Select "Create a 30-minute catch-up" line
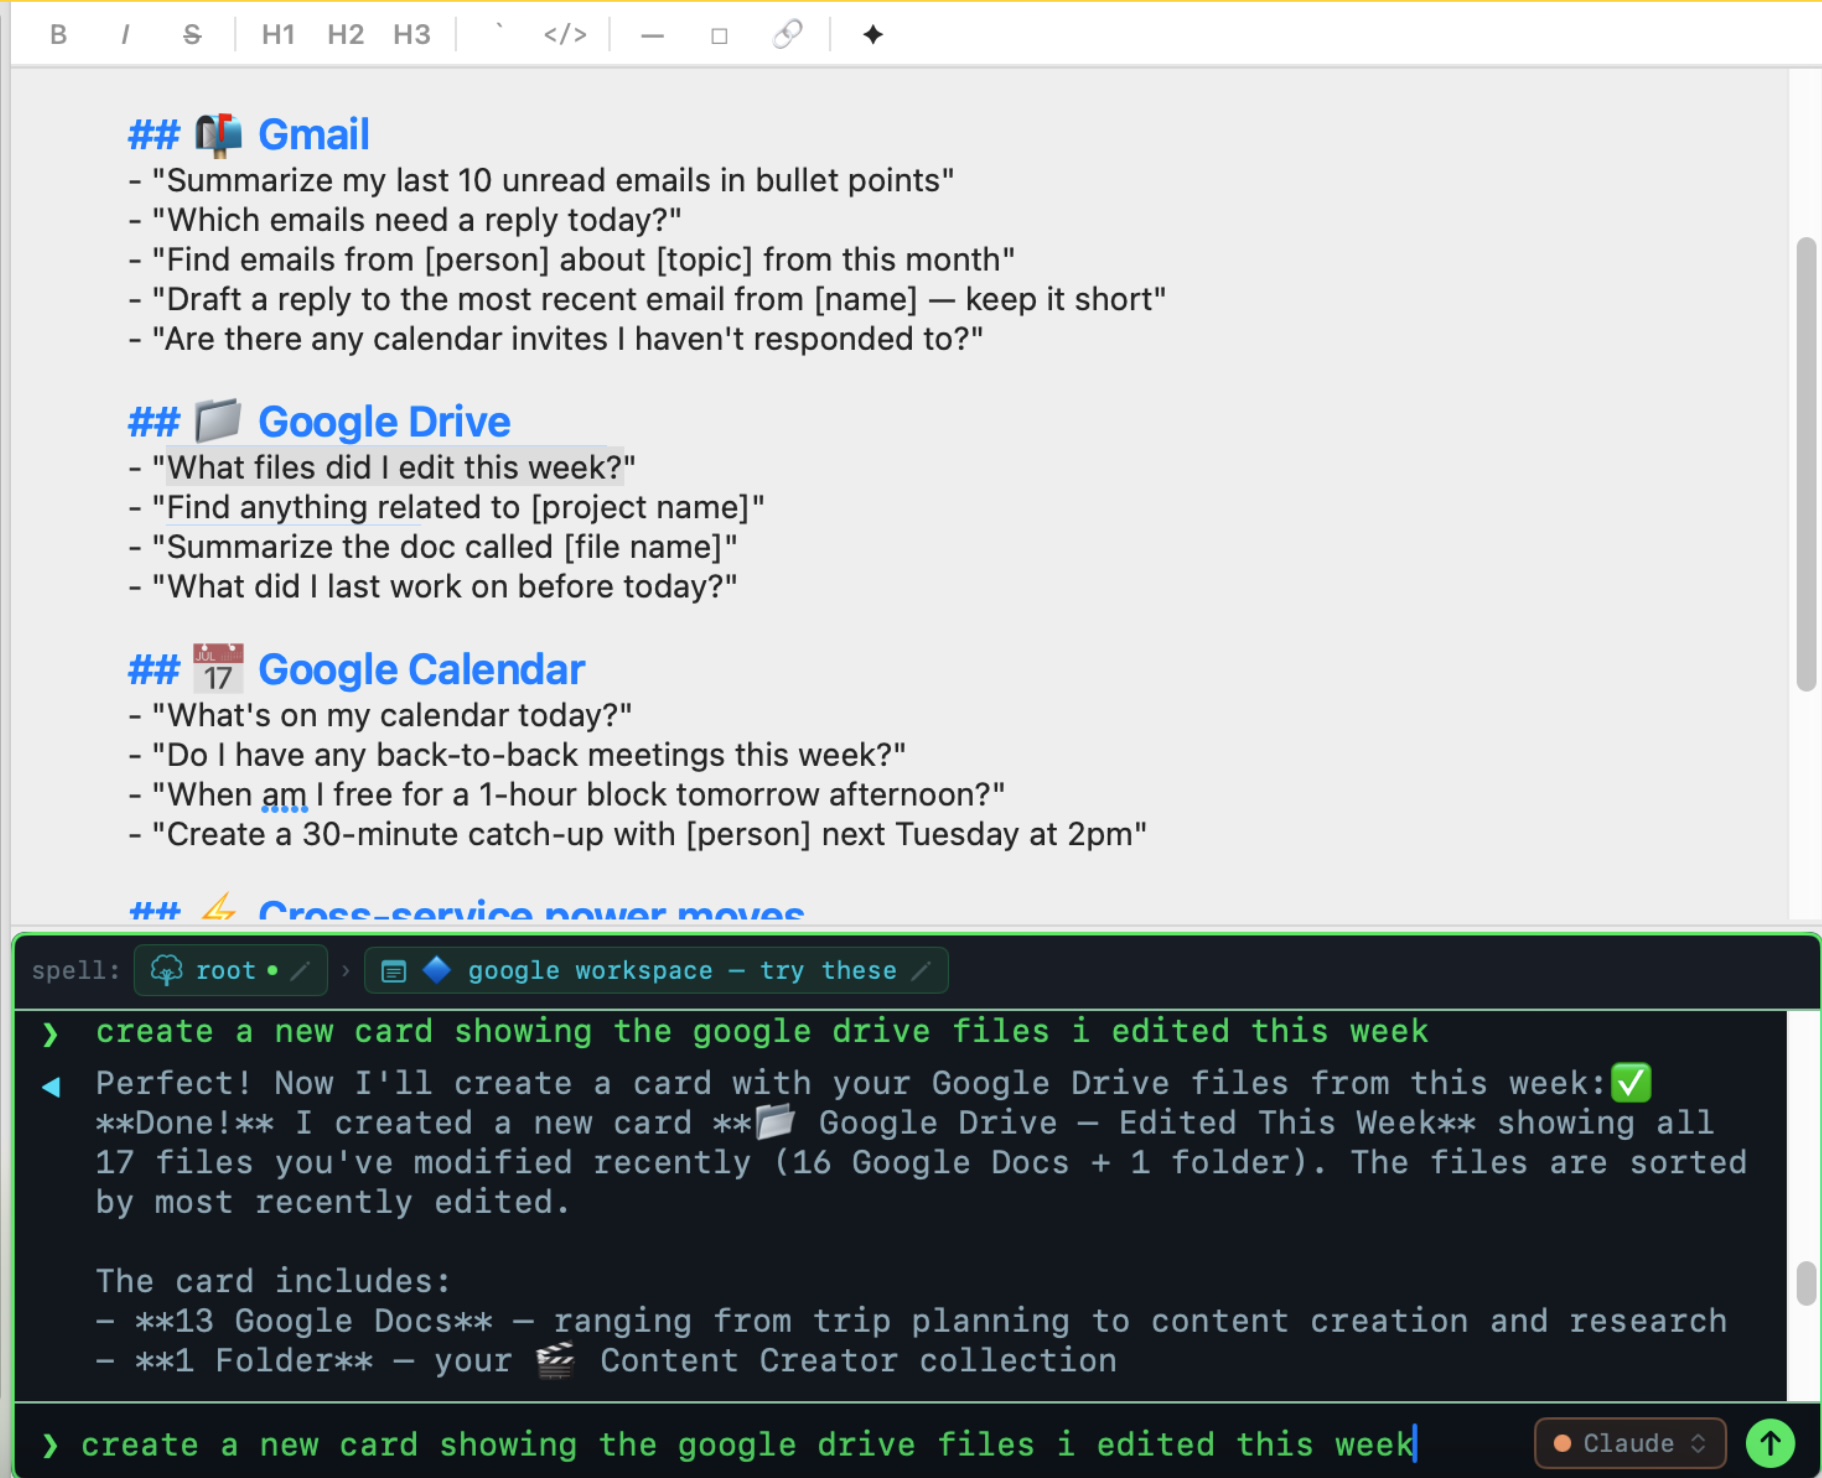Screen dimensions: 1822x1478 [x=637, y=834]
